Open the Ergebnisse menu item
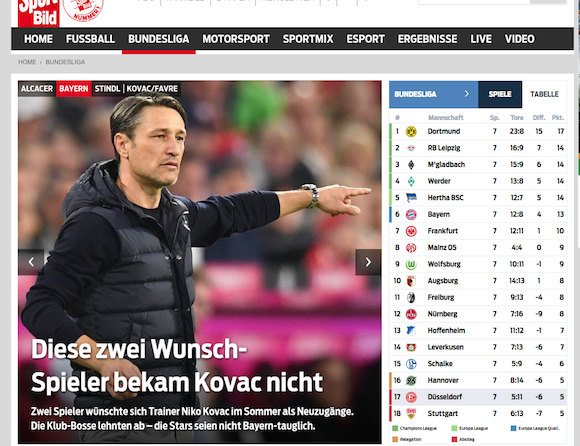The image size is (580, 446). point(427,39)
